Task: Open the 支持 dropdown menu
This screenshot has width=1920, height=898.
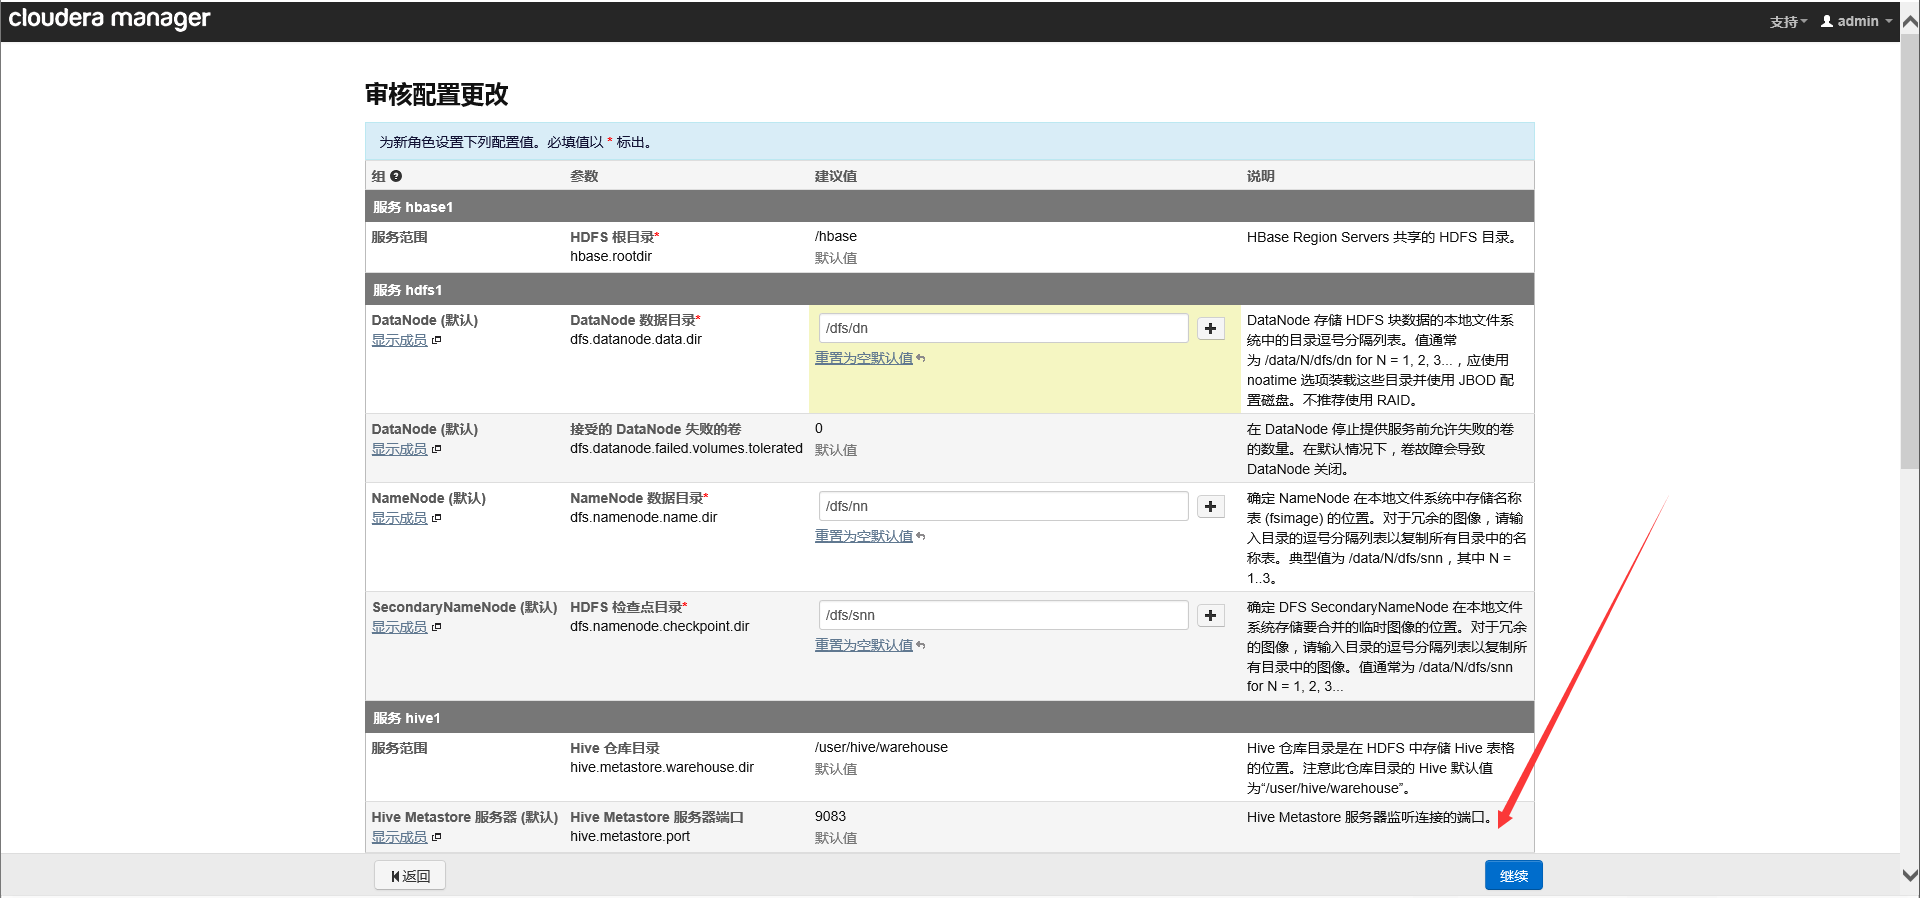Action: [x=1788, y=21]
